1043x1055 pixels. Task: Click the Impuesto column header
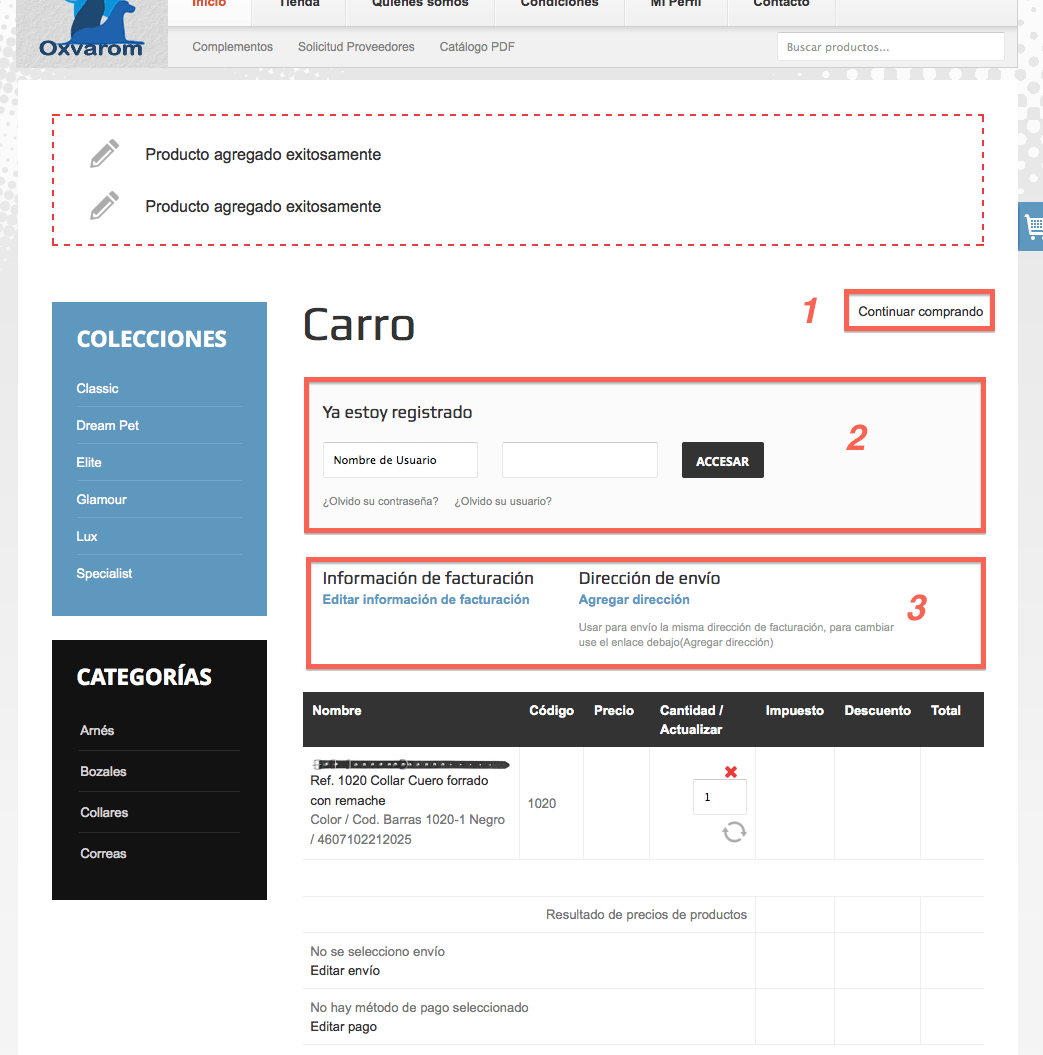pos(795,711)
